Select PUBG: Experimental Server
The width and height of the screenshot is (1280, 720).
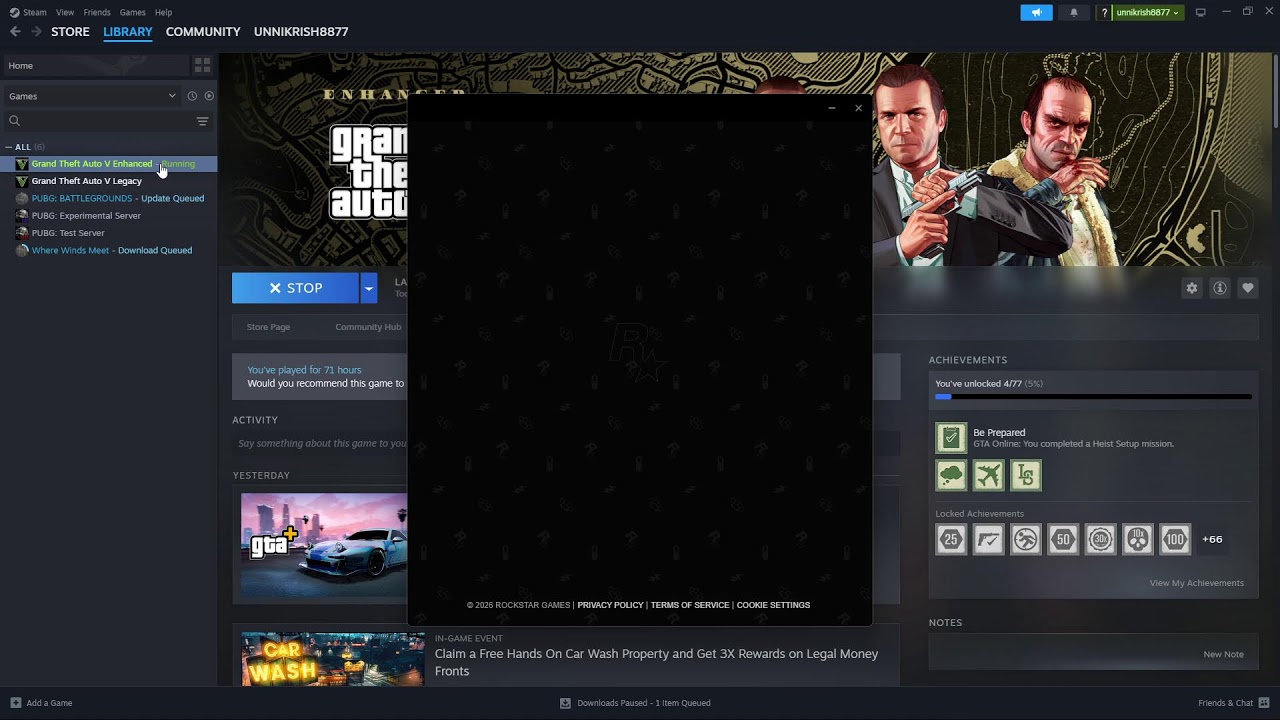(109, 216)
